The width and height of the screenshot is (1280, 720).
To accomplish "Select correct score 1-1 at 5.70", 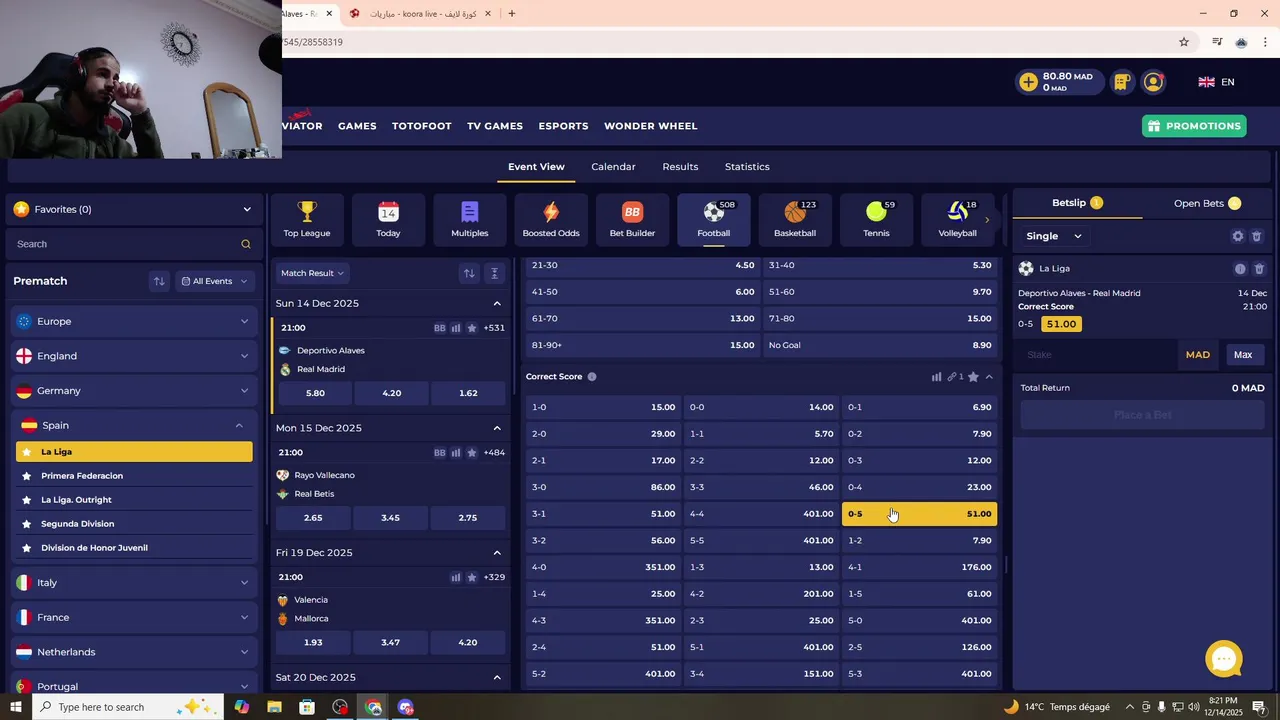I will pos(761,434).
